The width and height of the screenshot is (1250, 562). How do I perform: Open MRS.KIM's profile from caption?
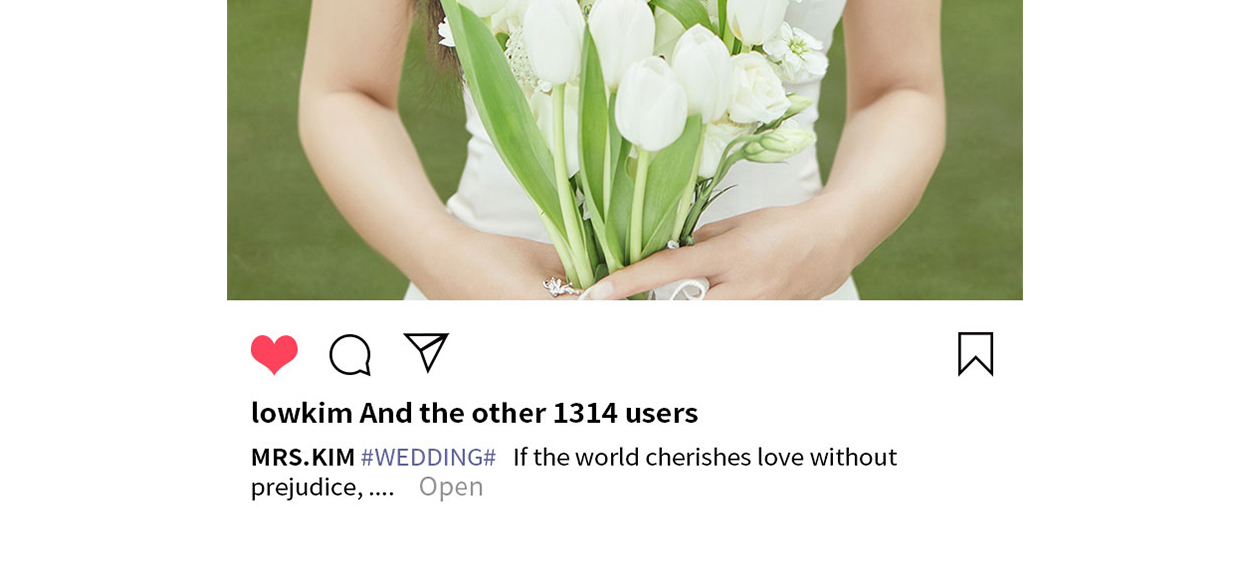pyautogui.click(x=303, y=457)
